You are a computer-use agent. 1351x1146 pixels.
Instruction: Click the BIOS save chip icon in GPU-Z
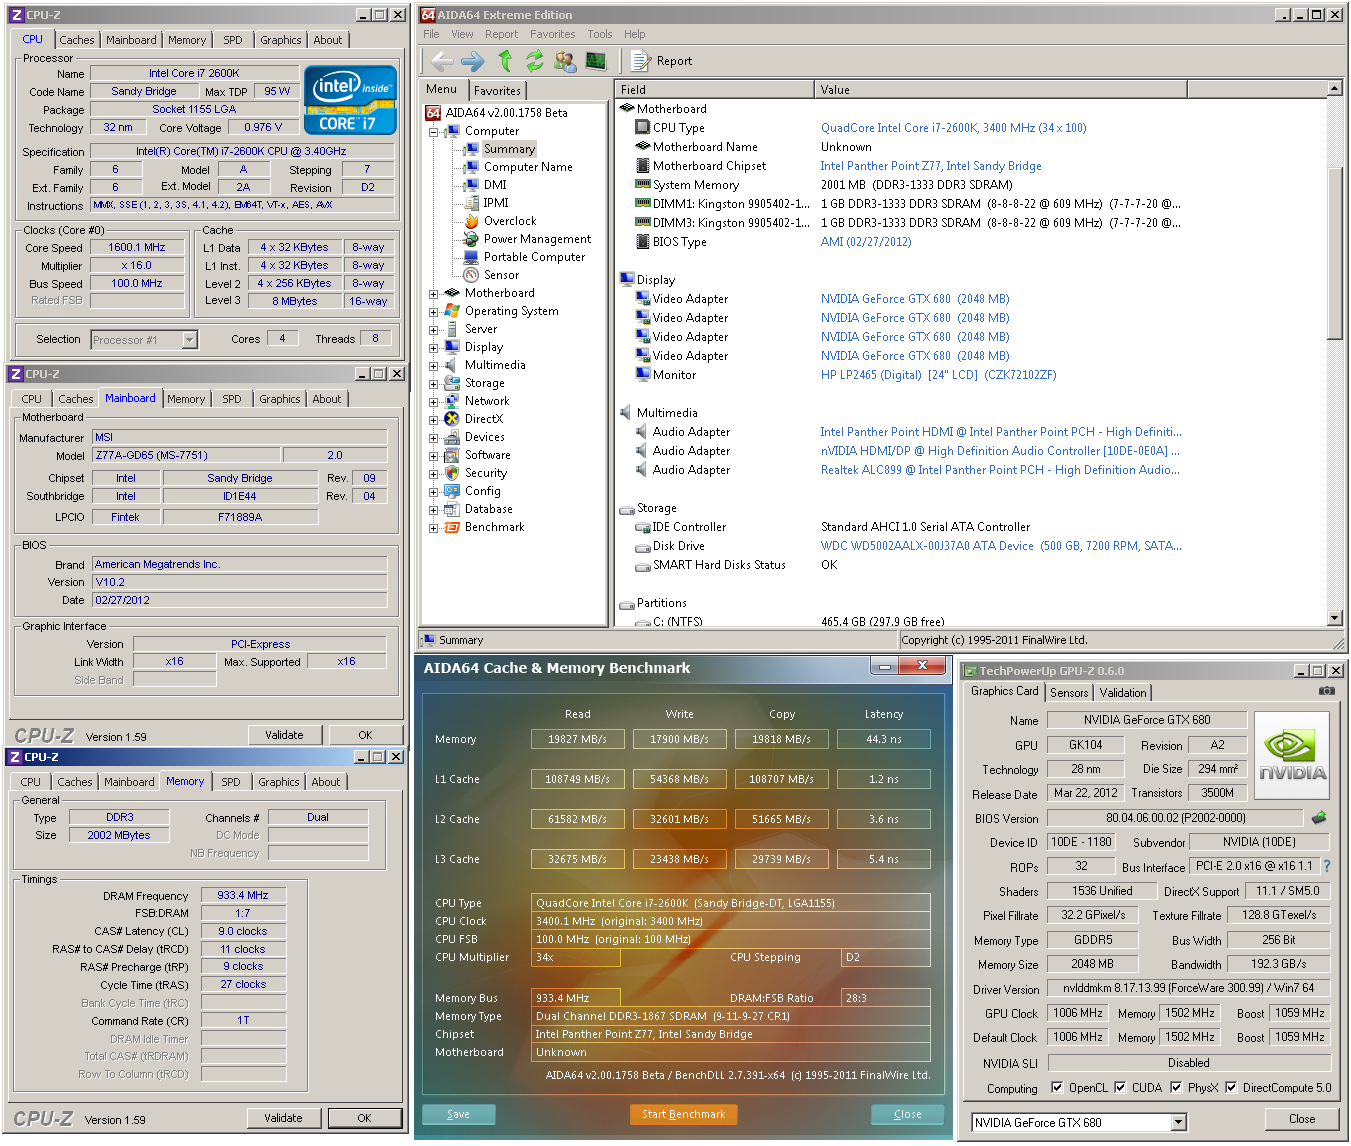click(x=1319, y=818)
